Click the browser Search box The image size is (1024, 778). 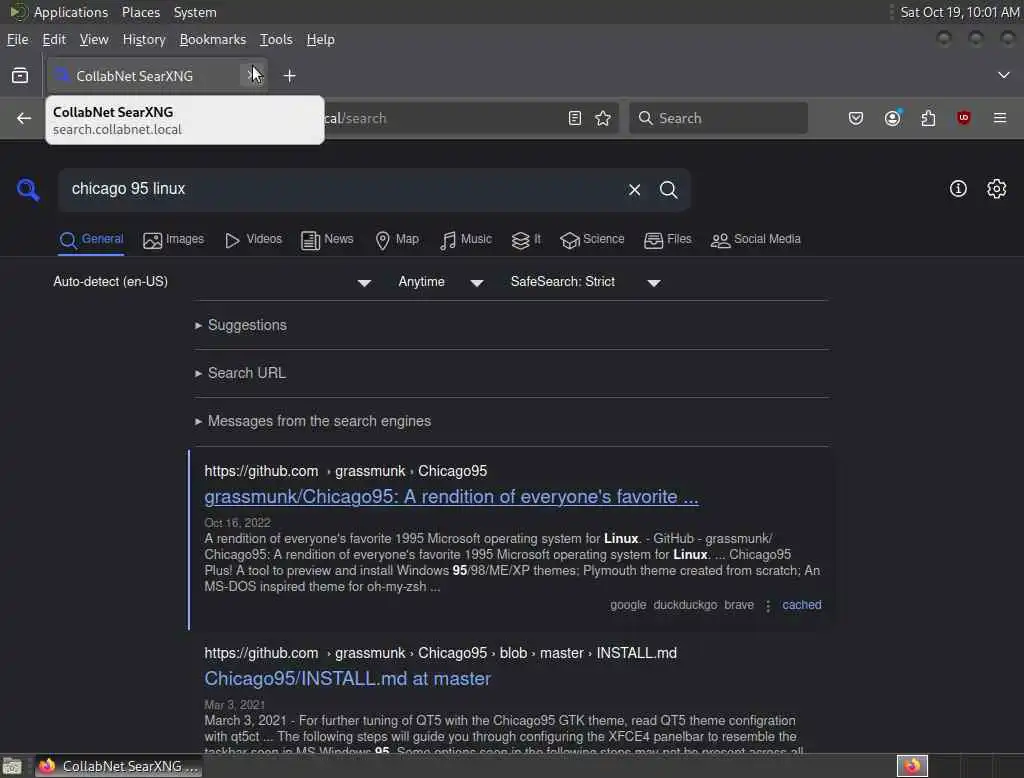click(x=718, y=118)
